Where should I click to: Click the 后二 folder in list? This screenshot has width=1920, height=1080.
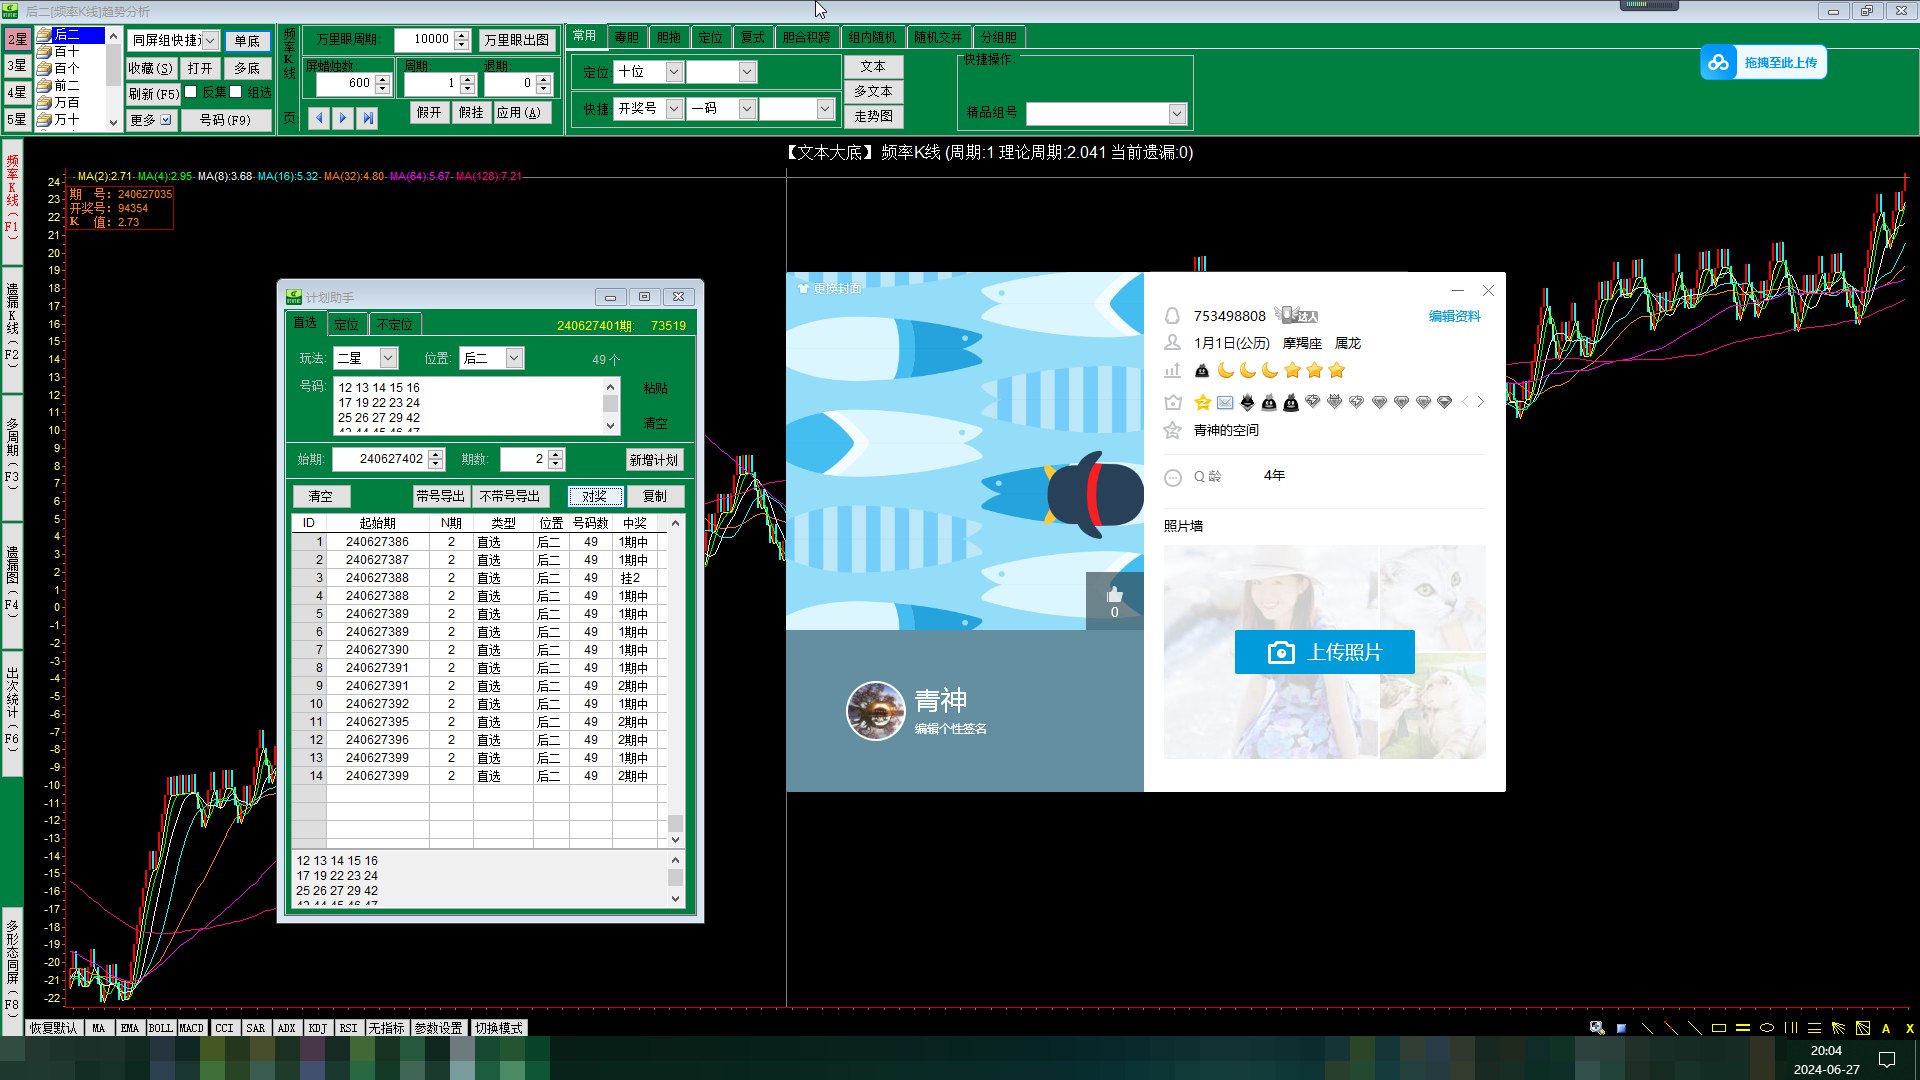point(70,35)
